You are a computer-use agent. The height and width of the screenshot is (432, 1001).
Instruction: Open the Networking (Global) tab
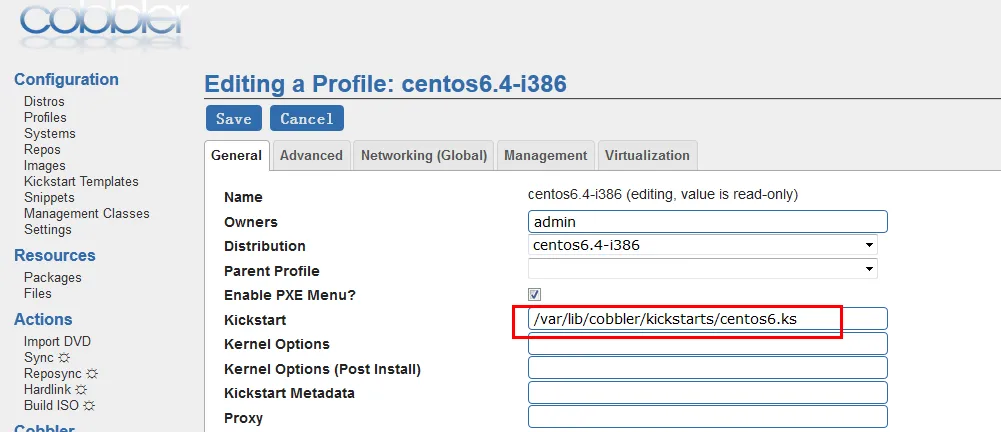pos(424,156)
